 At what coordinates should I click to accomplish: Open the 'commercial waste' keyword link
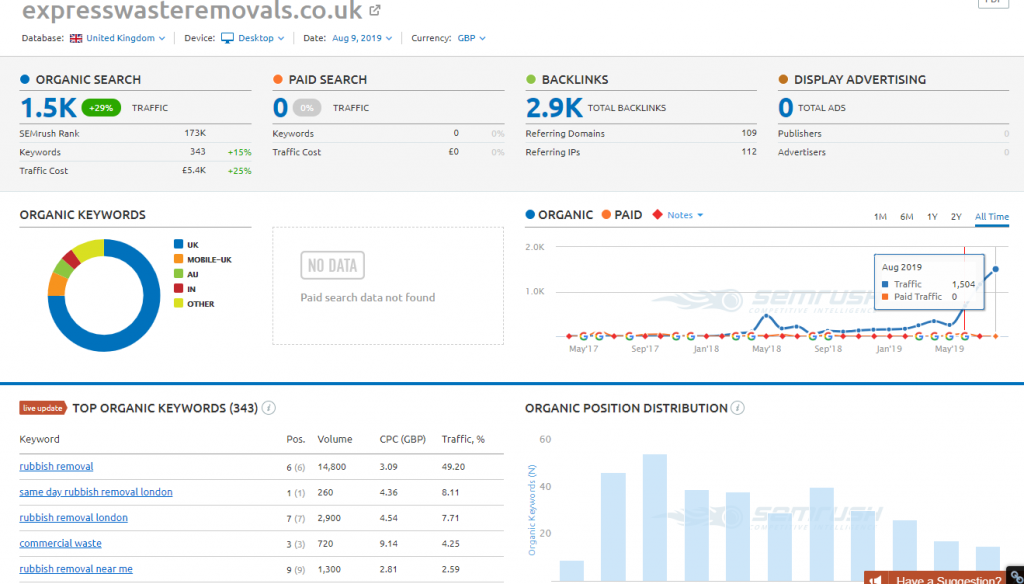61,543
